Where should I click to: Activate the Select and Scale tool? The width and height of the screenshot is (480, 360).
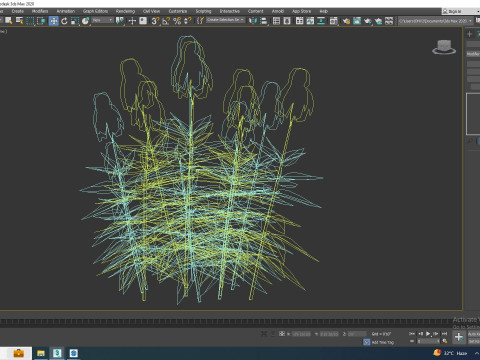(x=75, y=21)
